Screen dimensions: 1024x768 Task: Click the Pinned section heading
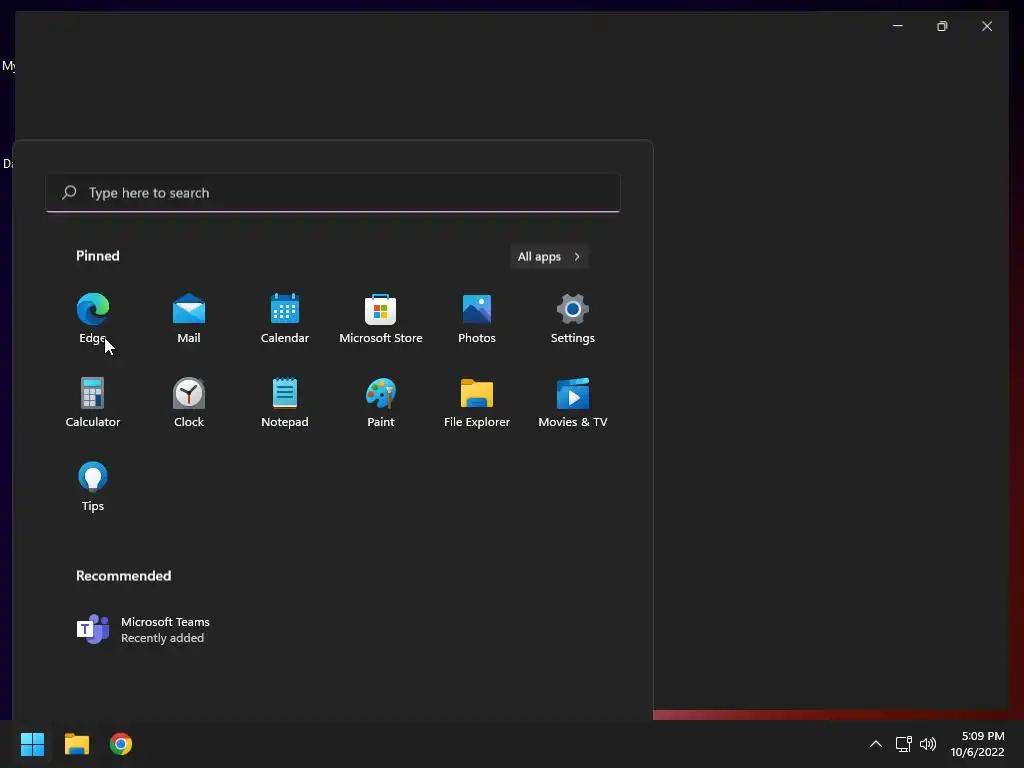coord(97,256)
